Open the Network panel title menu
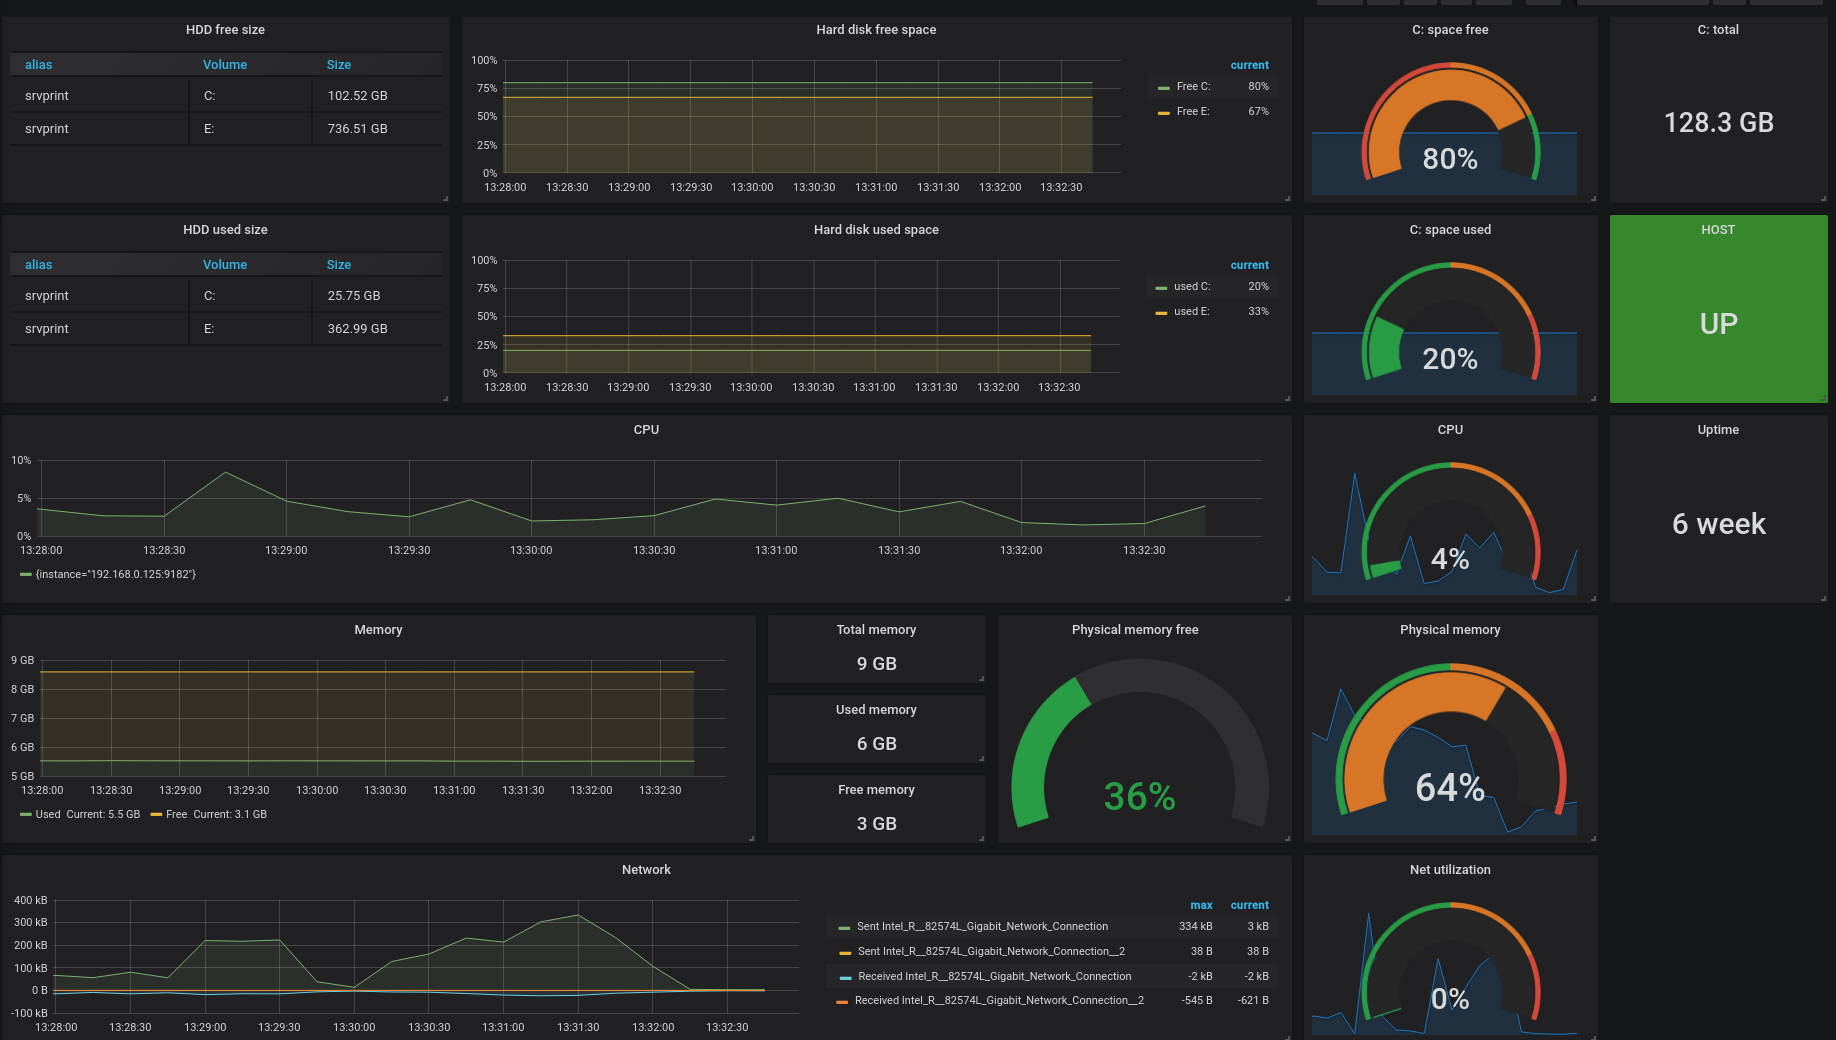Viewport: 1836px width, 1040px height. pos(646,870)
